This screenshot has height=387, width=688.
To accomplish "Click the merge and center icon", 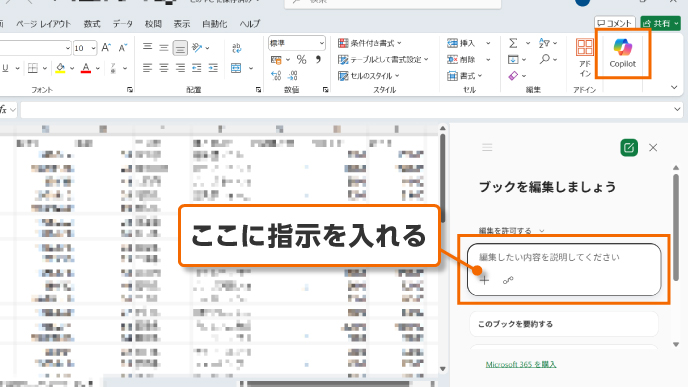I will point(236,68).
